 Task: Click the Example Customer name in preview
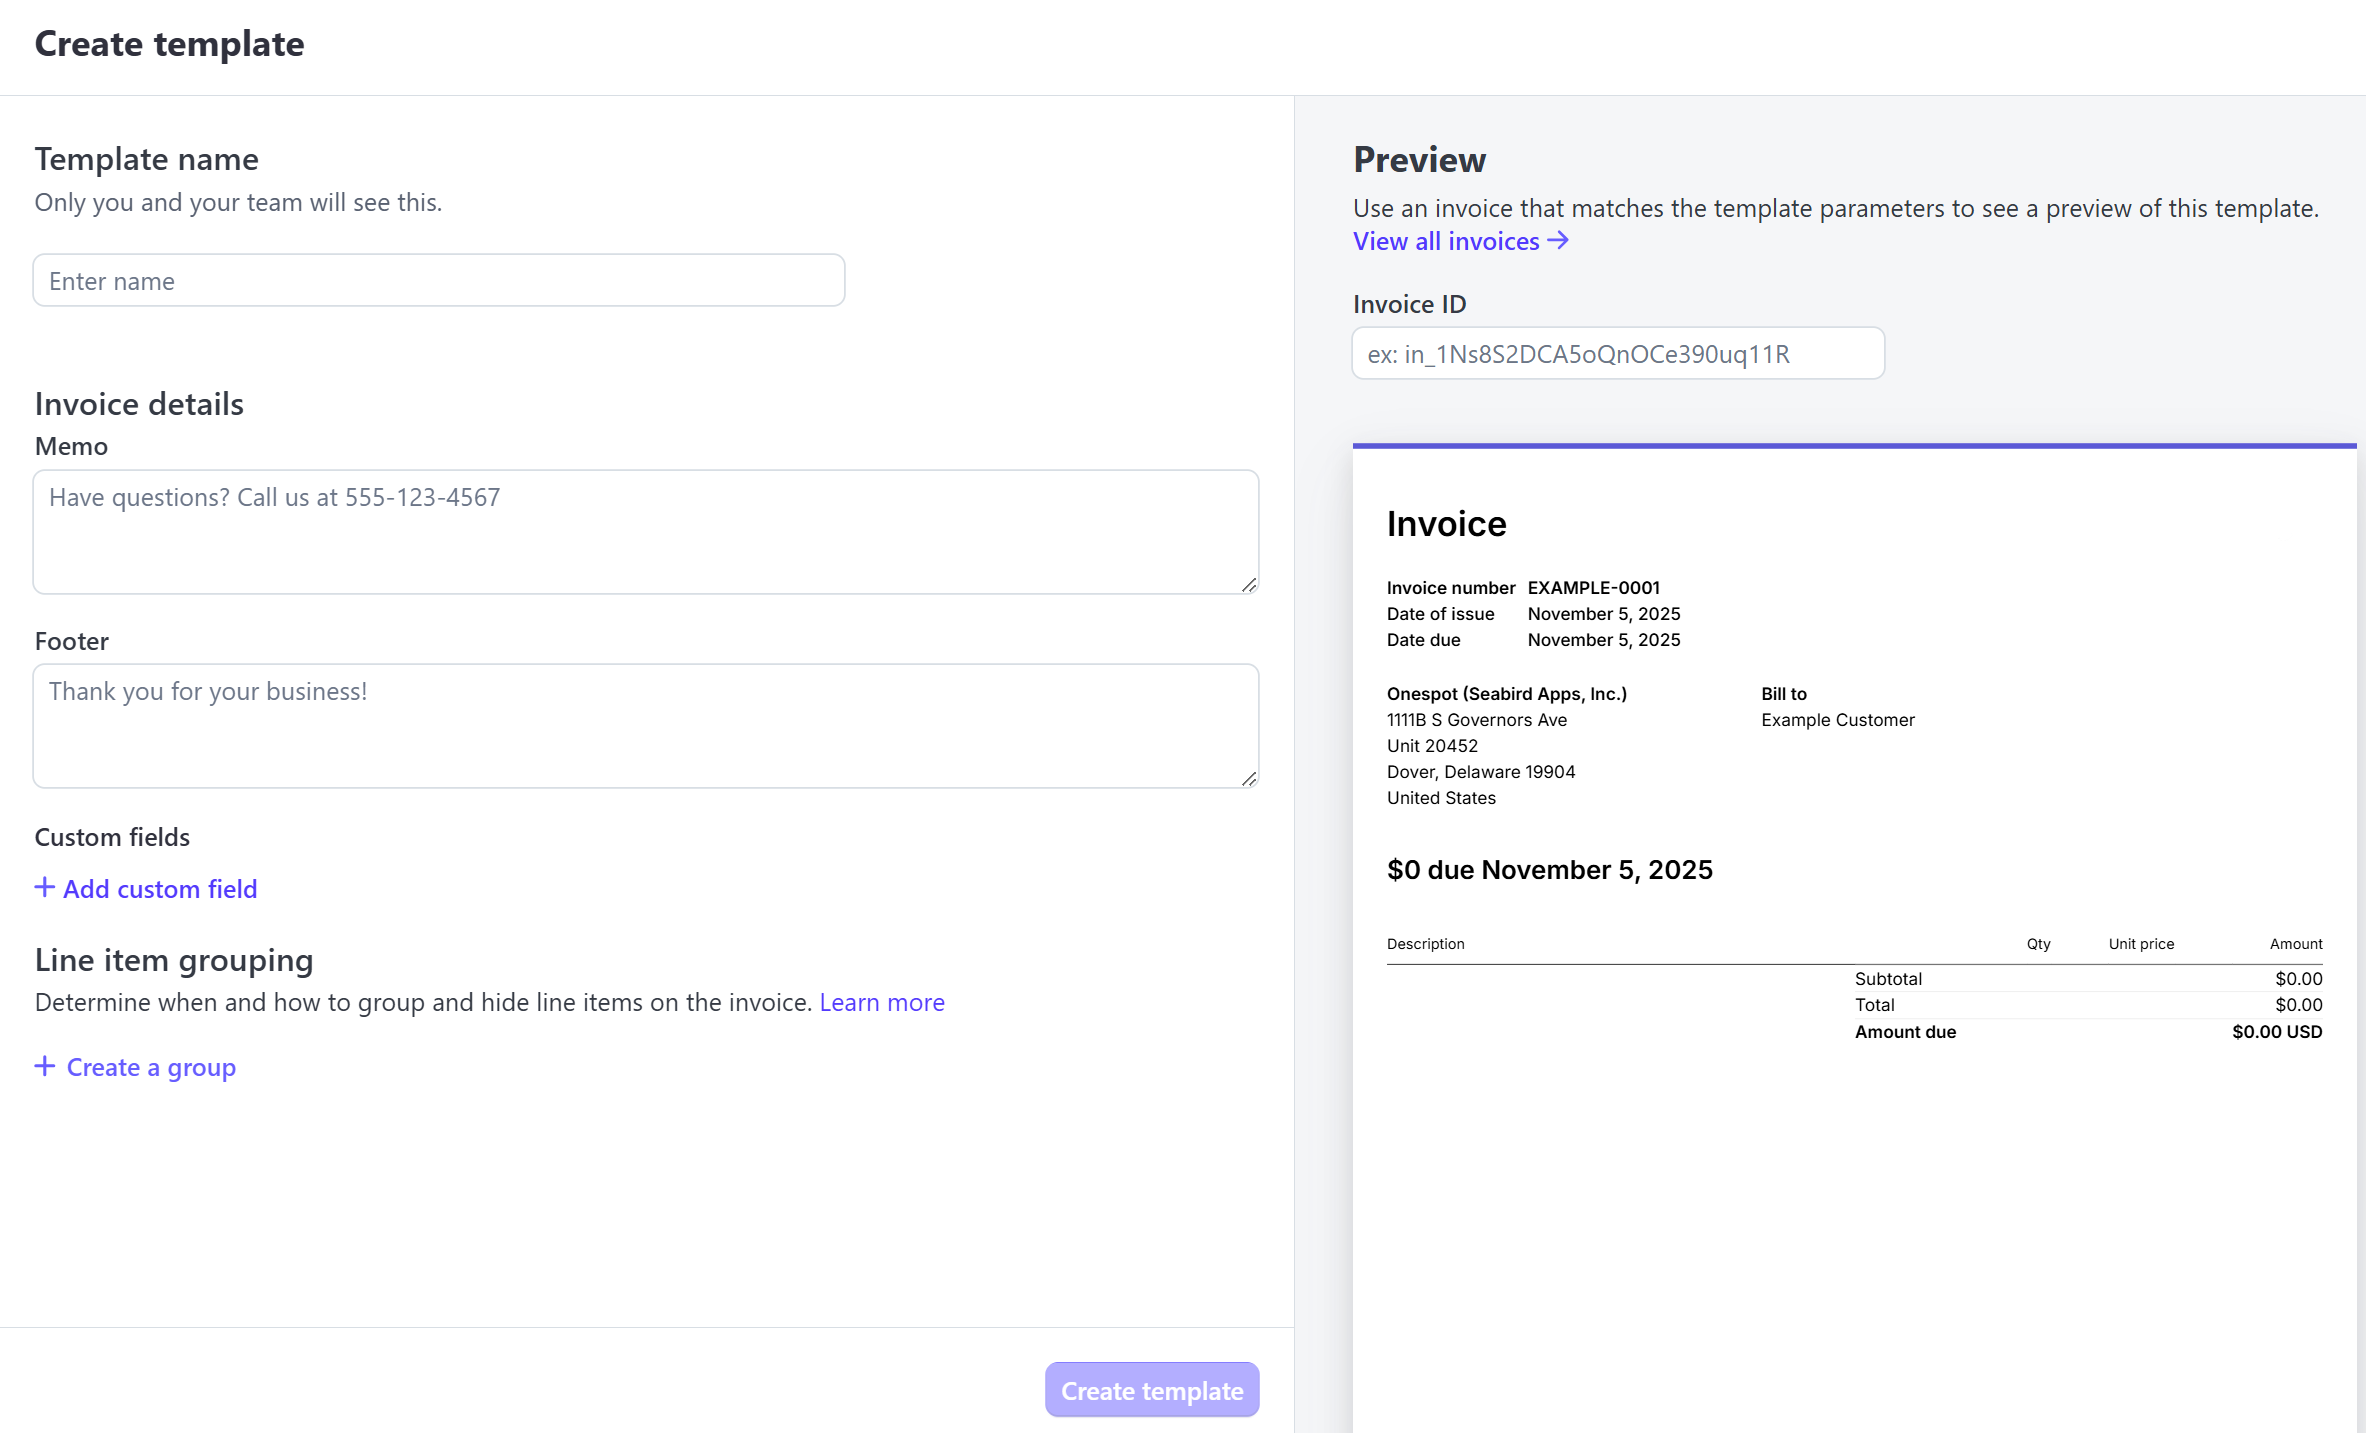click(x=1837, y=720)
